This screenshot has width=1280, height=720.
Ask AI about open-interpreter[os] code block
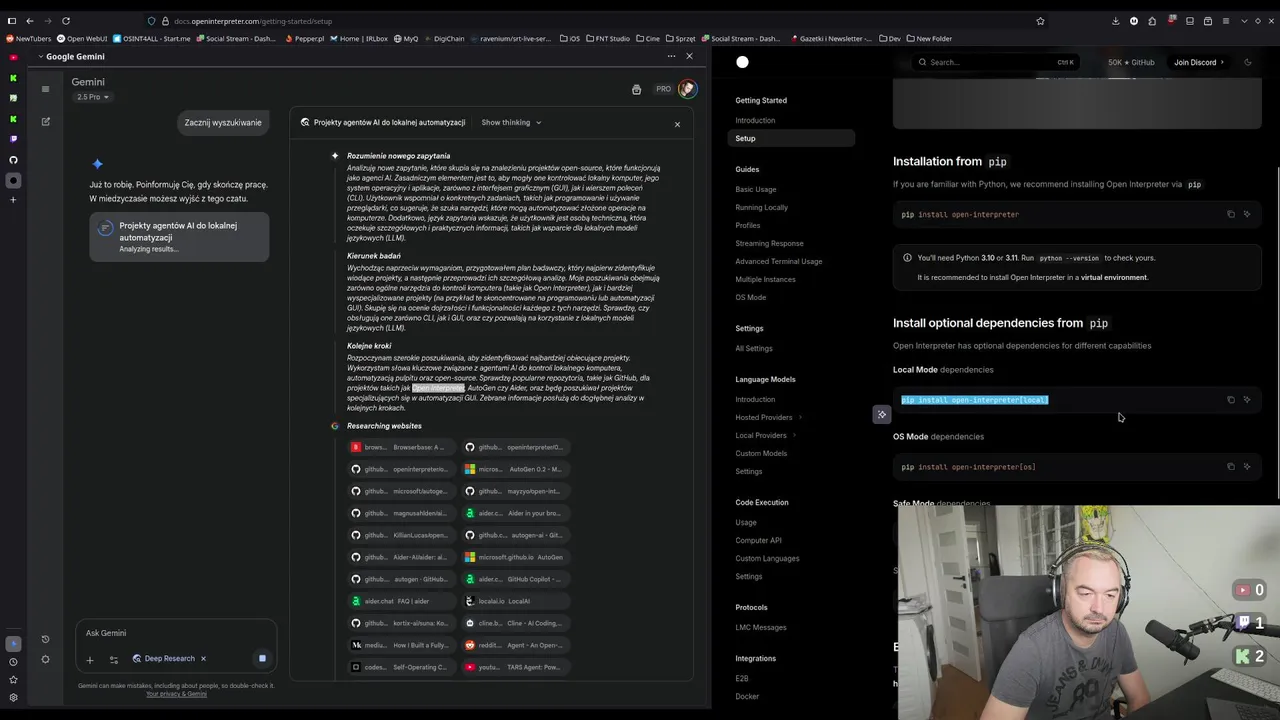1247,466
